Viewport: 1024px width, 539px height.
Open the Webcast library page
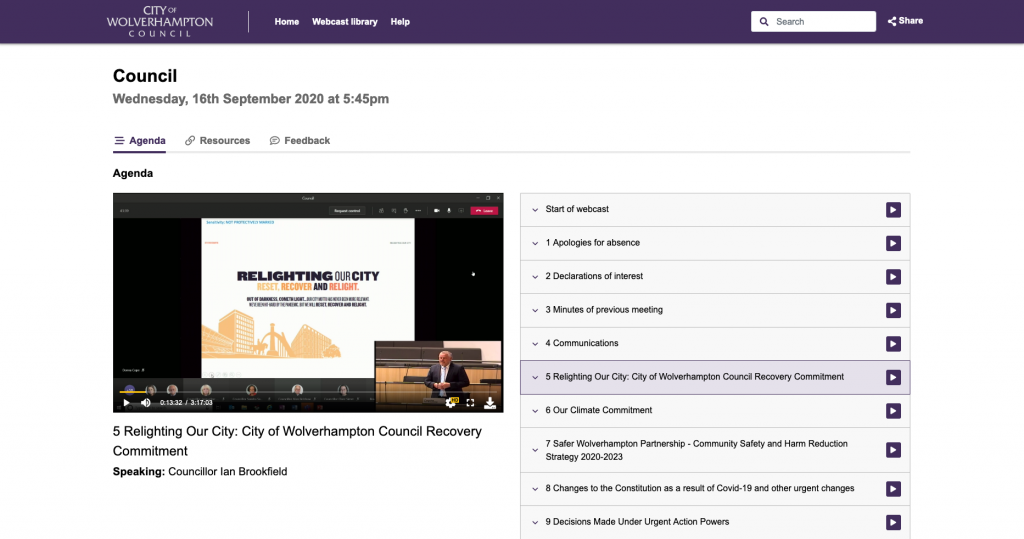(345, 22)
